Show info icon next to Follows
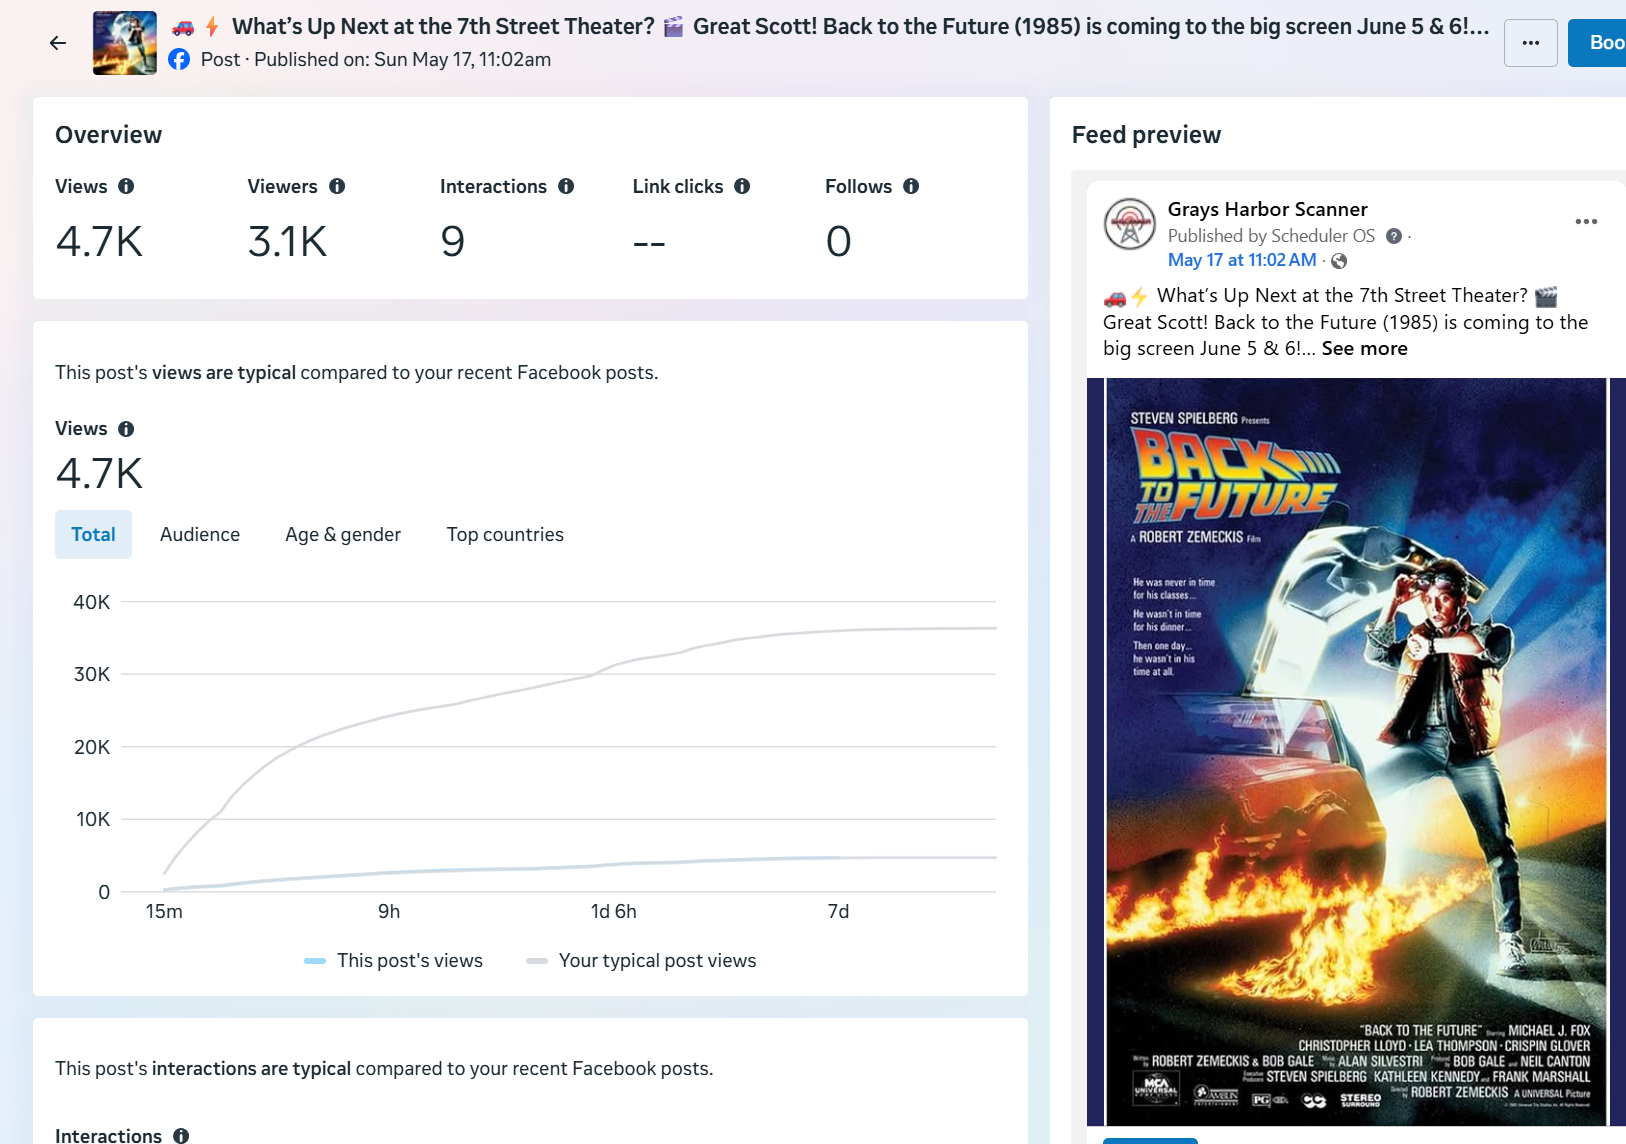 [911, 186]
